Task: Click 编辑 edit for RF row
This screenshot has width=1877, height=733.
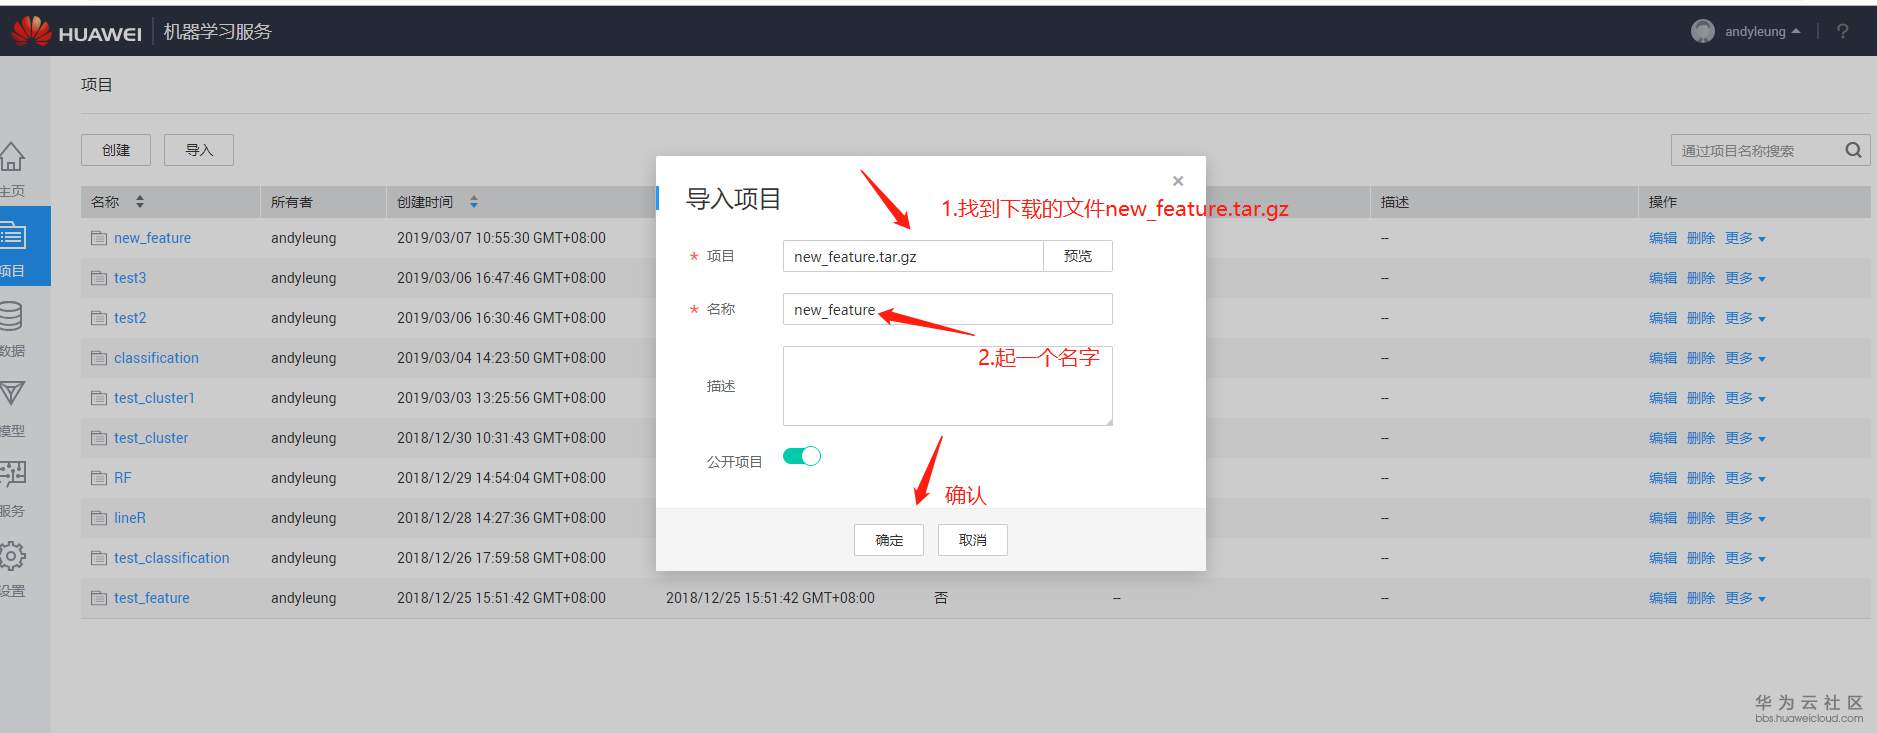Action: 1663,478
